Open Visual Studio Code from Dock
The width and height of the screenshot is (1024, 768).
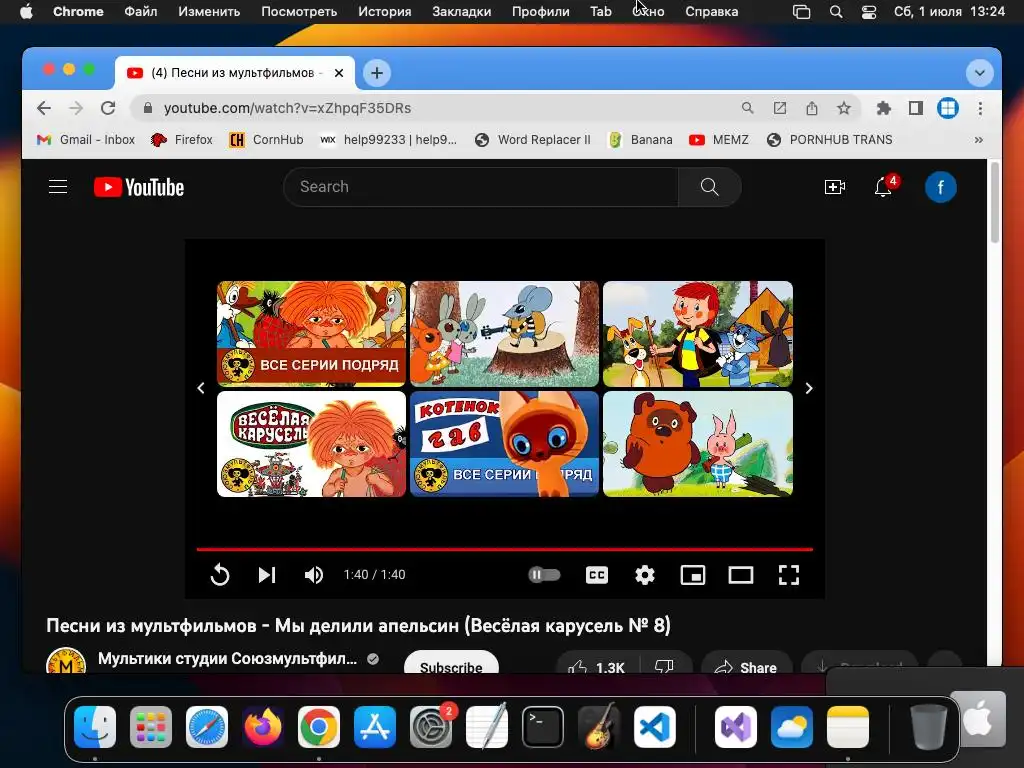pos(655,727)
